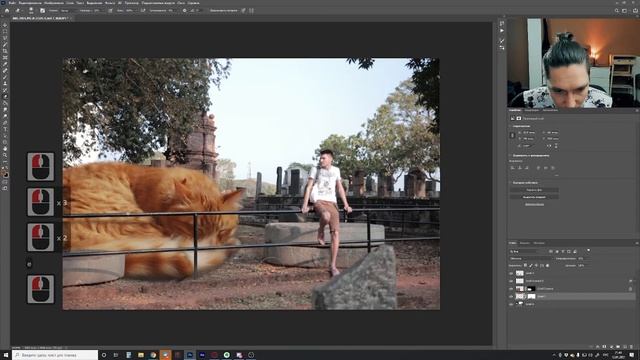Hide the bottom layer eye icon
Viewport: 640px width, 360px height.
[511, 304]
